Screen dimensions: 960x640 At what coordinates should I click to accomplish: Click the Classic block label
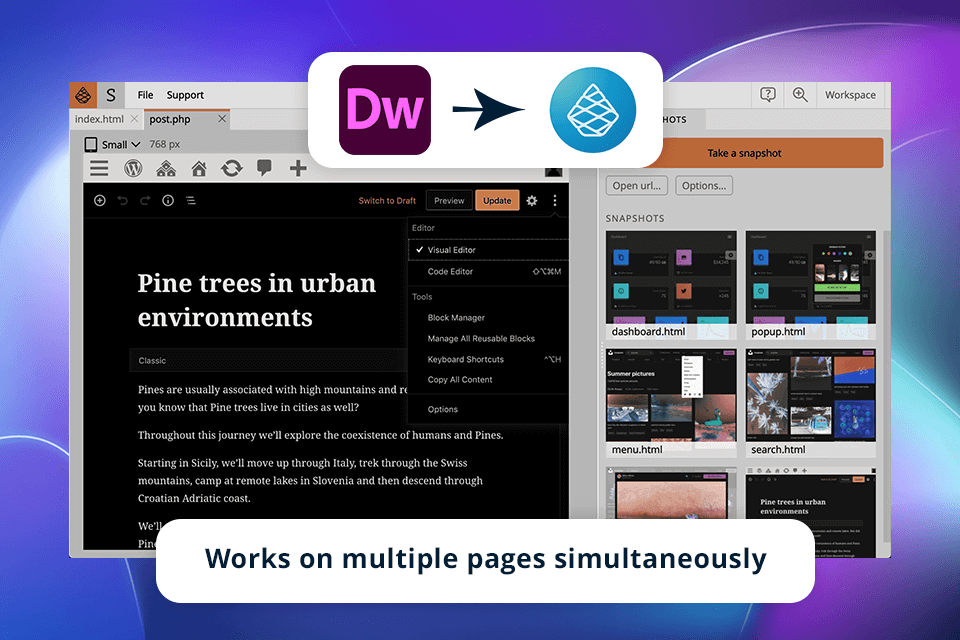click(x=152, y=361)
